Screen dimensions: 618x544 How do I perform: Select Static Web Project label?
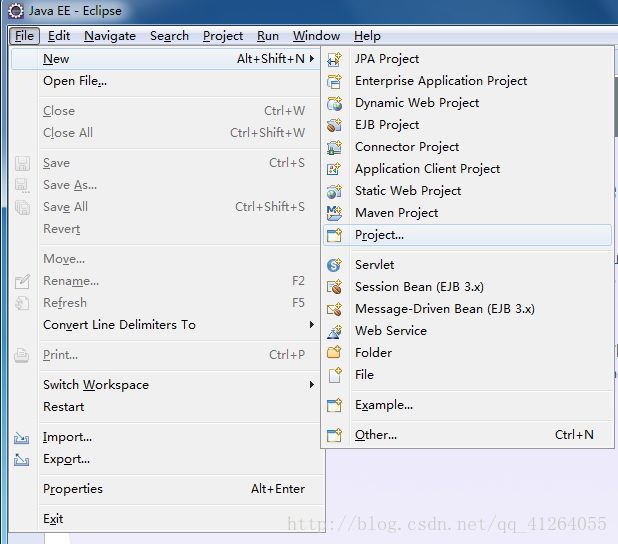pos(408,191)
